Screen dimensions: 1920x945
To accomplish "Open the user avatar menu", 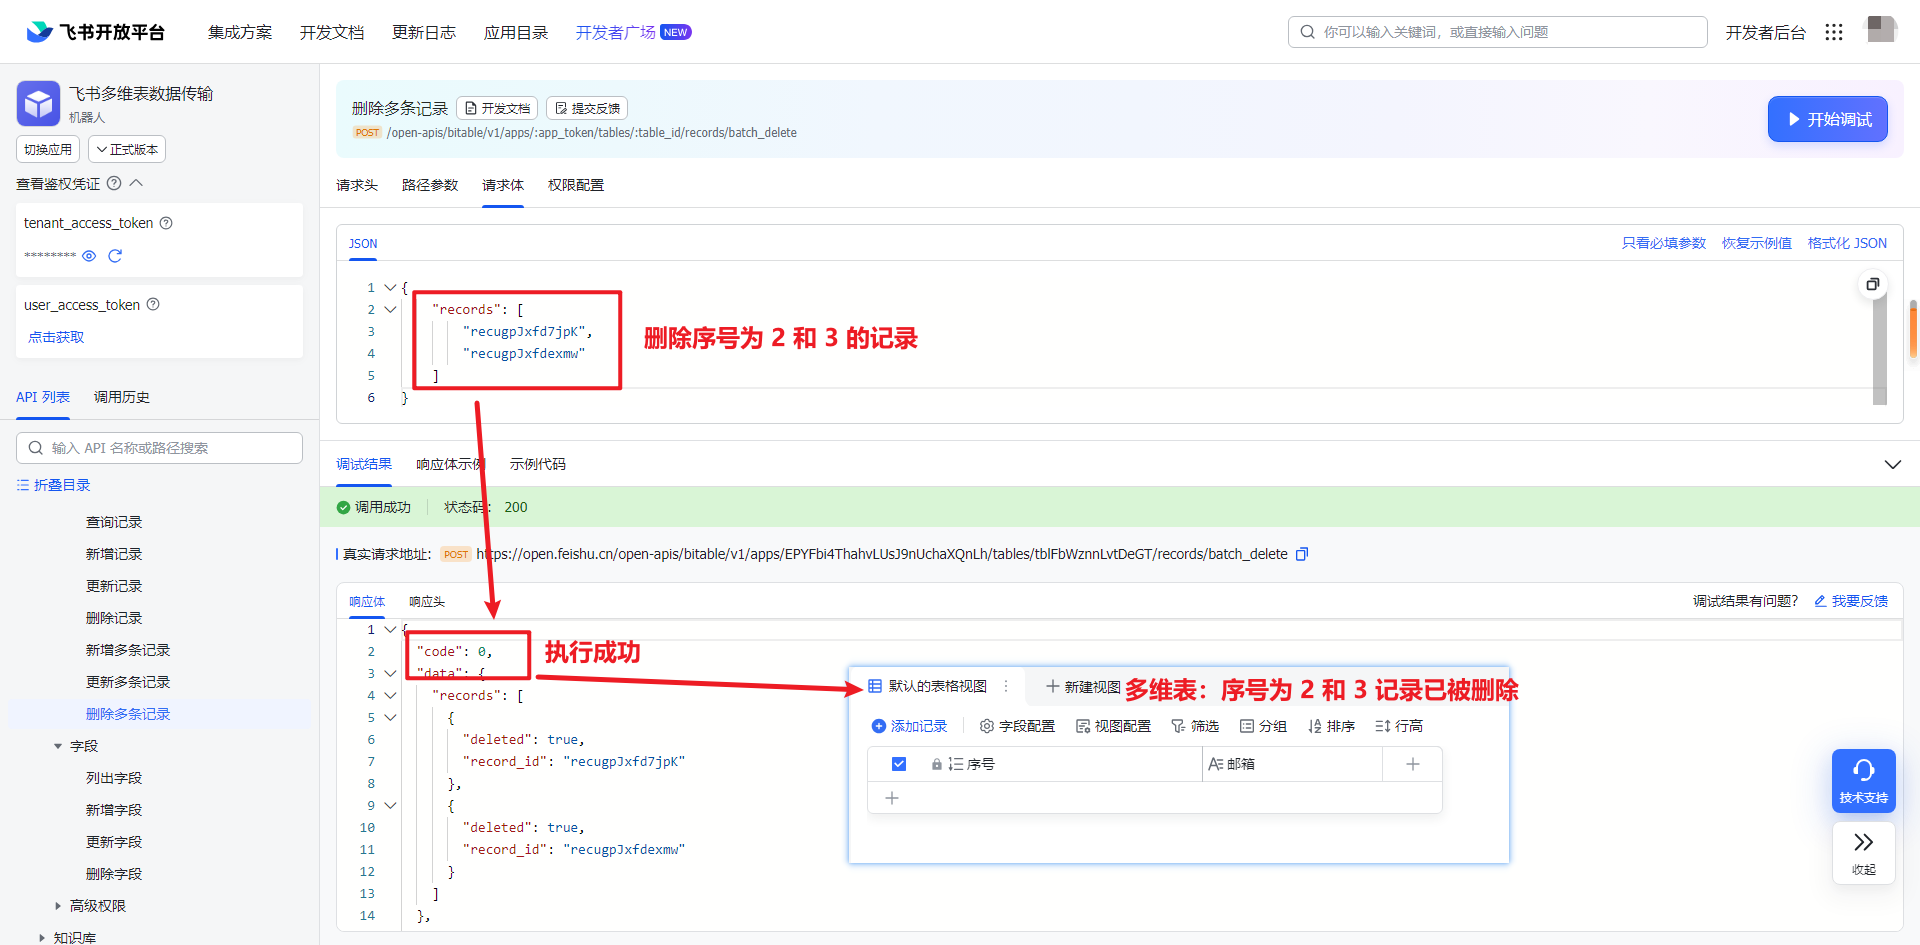I will tap(1881, 29).
